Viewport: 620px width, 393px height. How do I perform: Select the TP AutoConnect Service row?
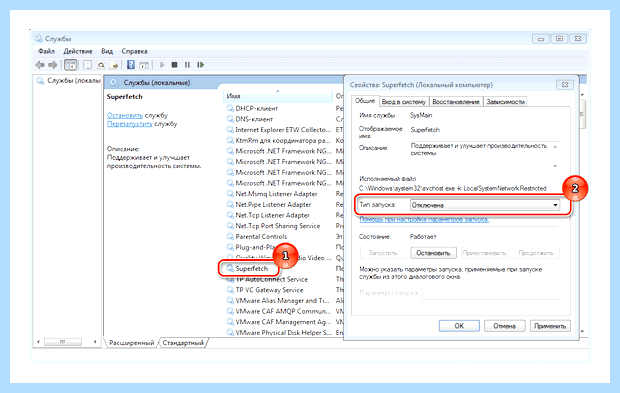click(272, 279)
